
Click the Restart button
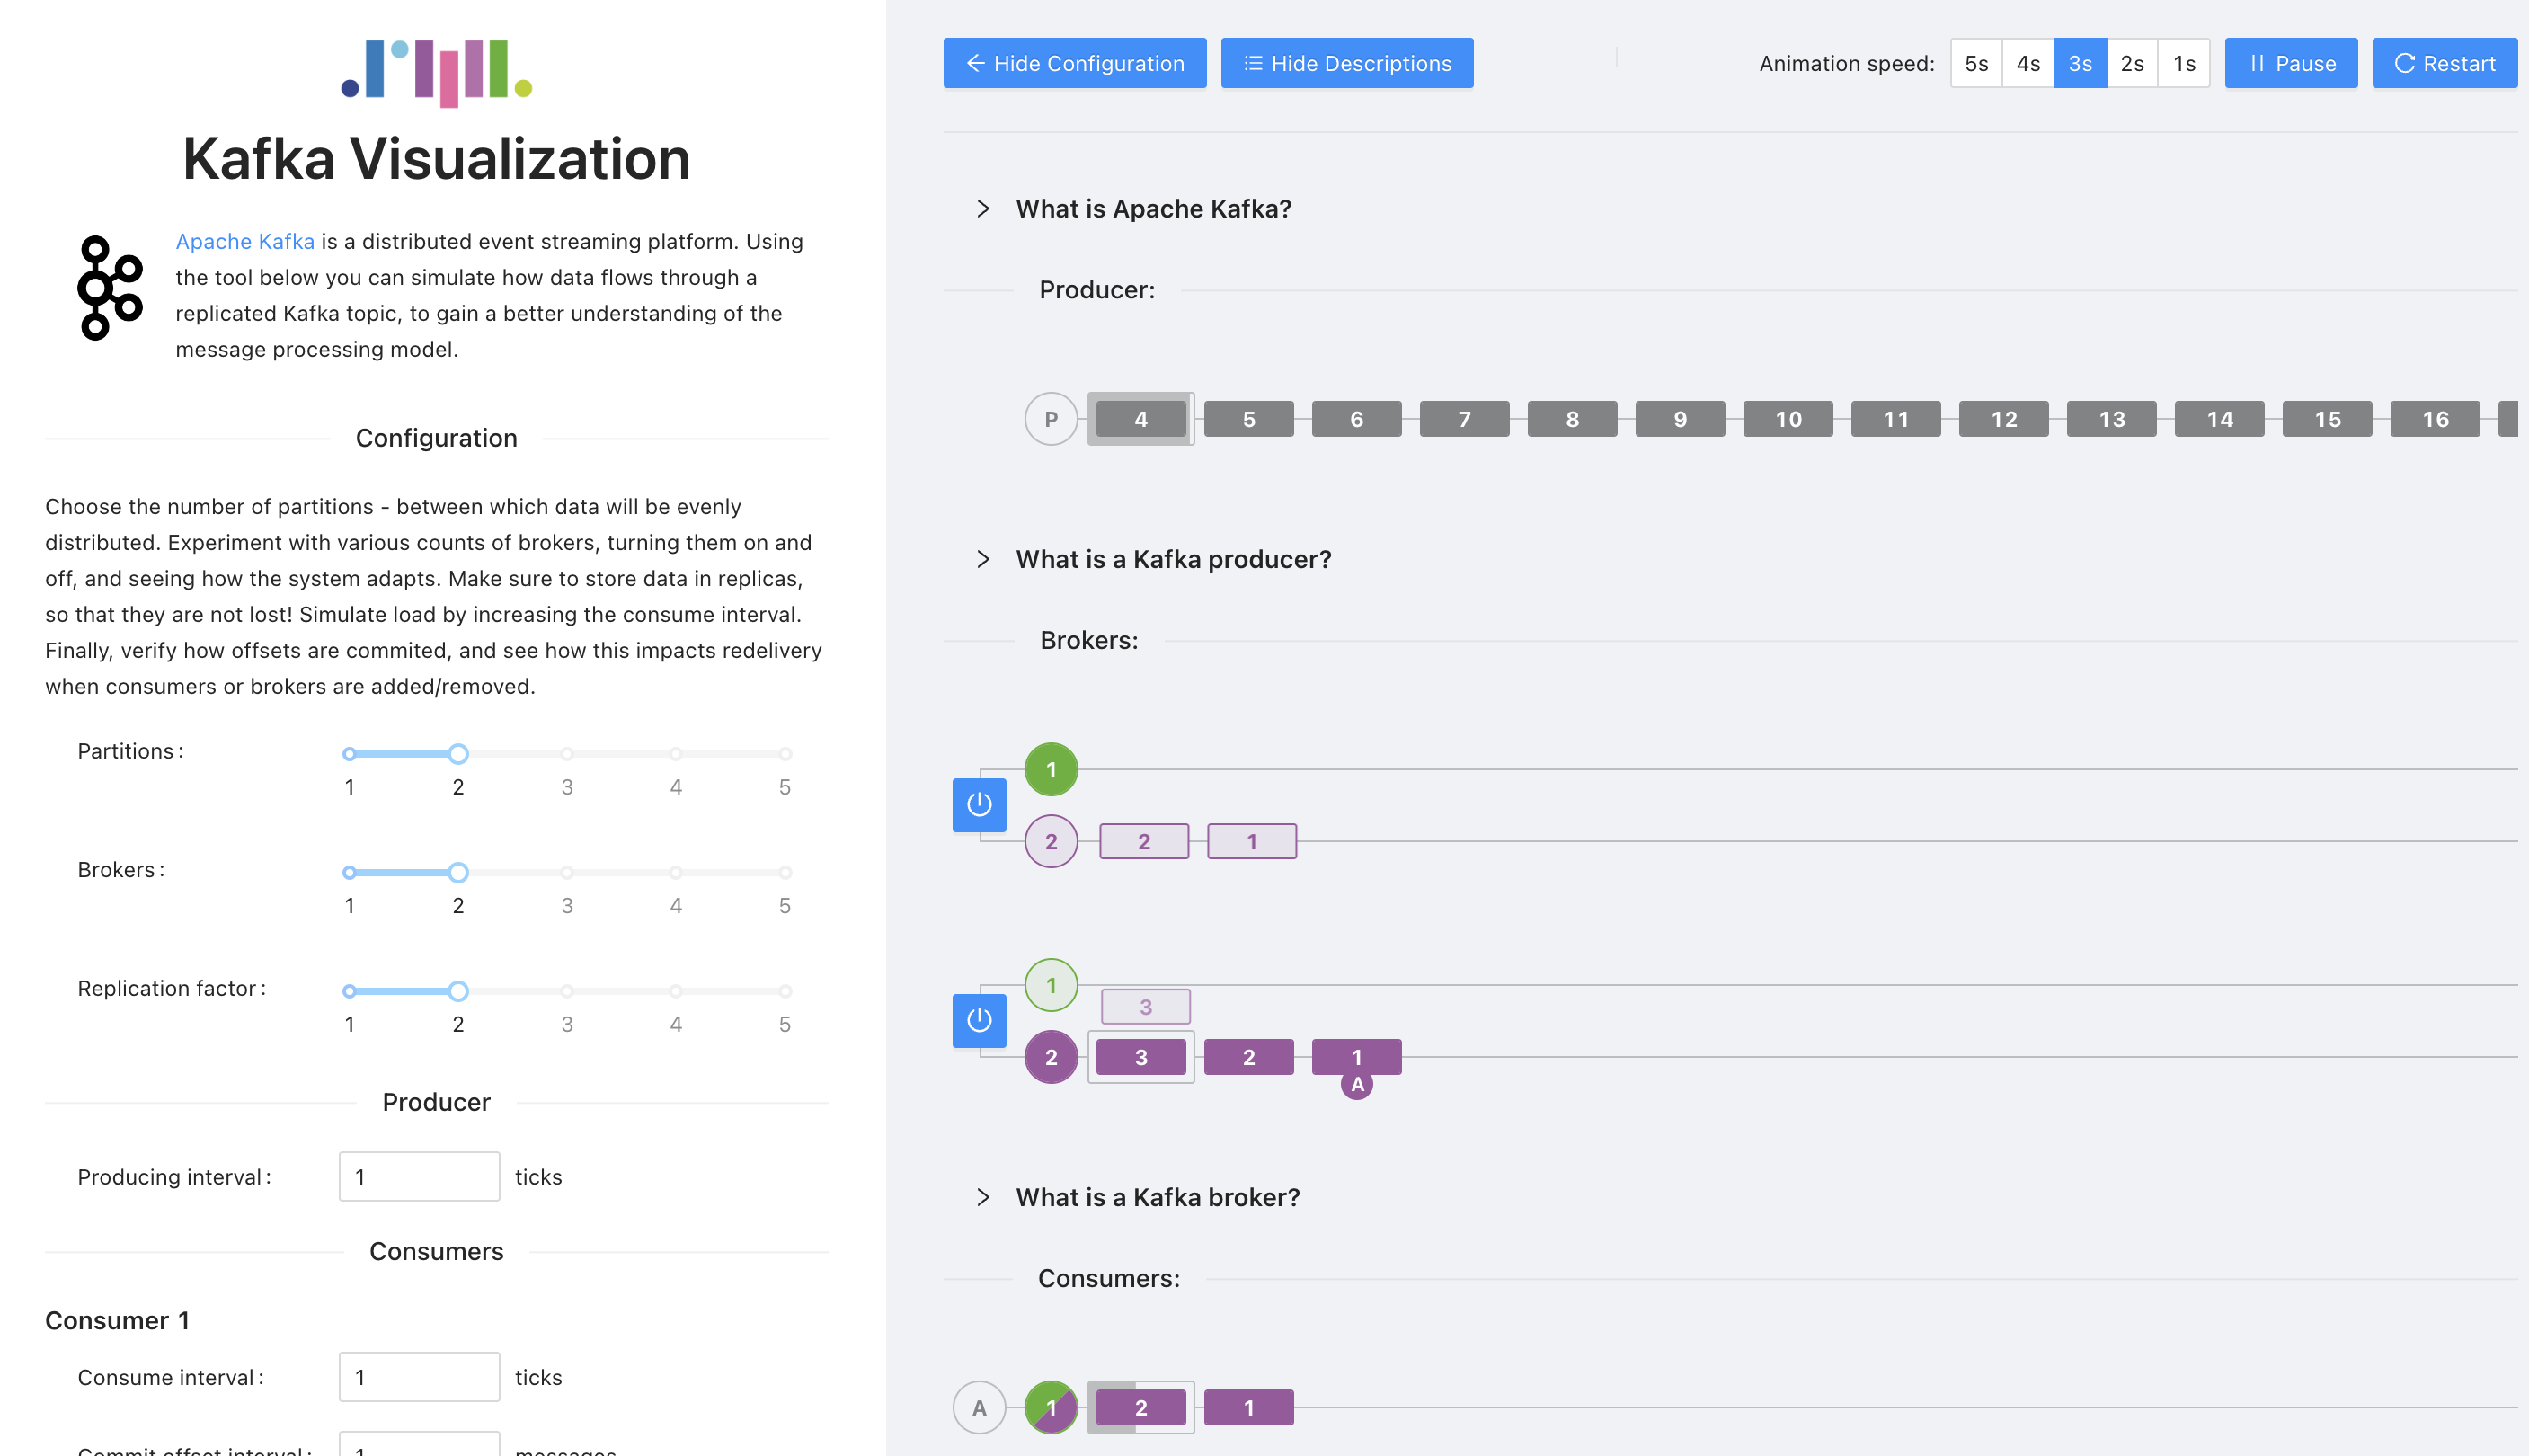[2444, 63]
